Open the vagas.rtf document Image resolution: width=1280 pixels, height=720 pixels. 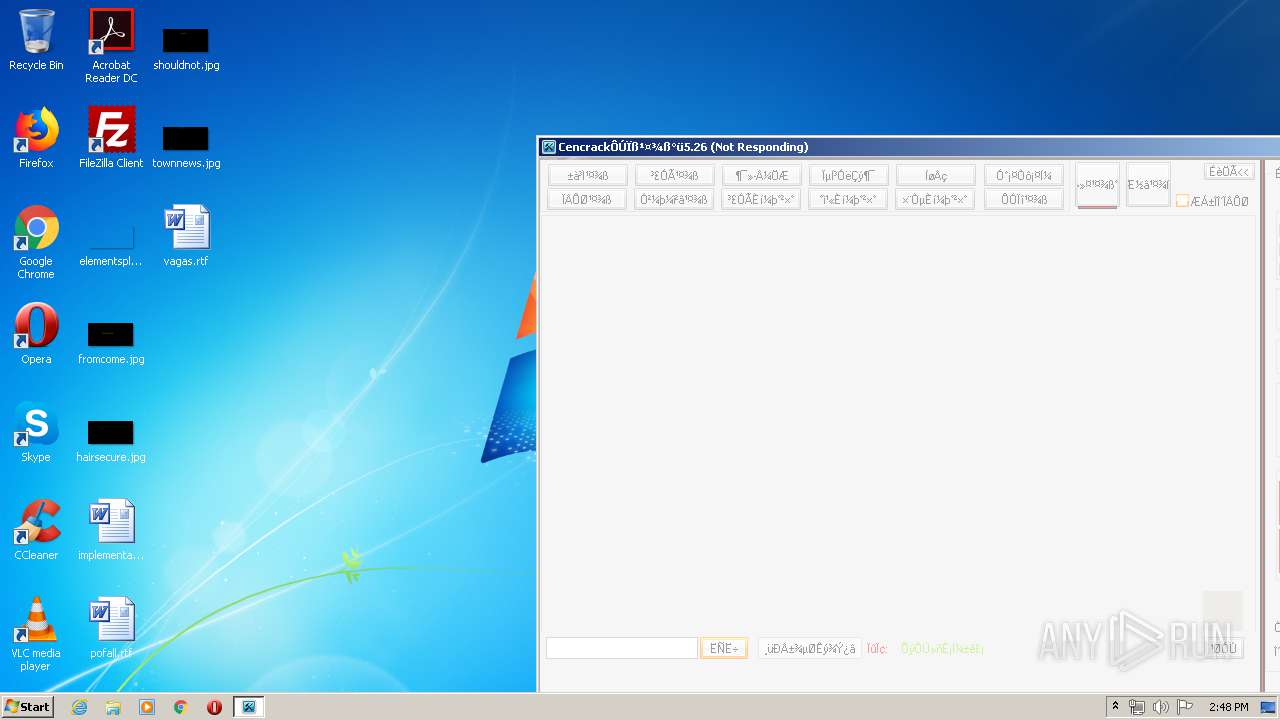186,236
